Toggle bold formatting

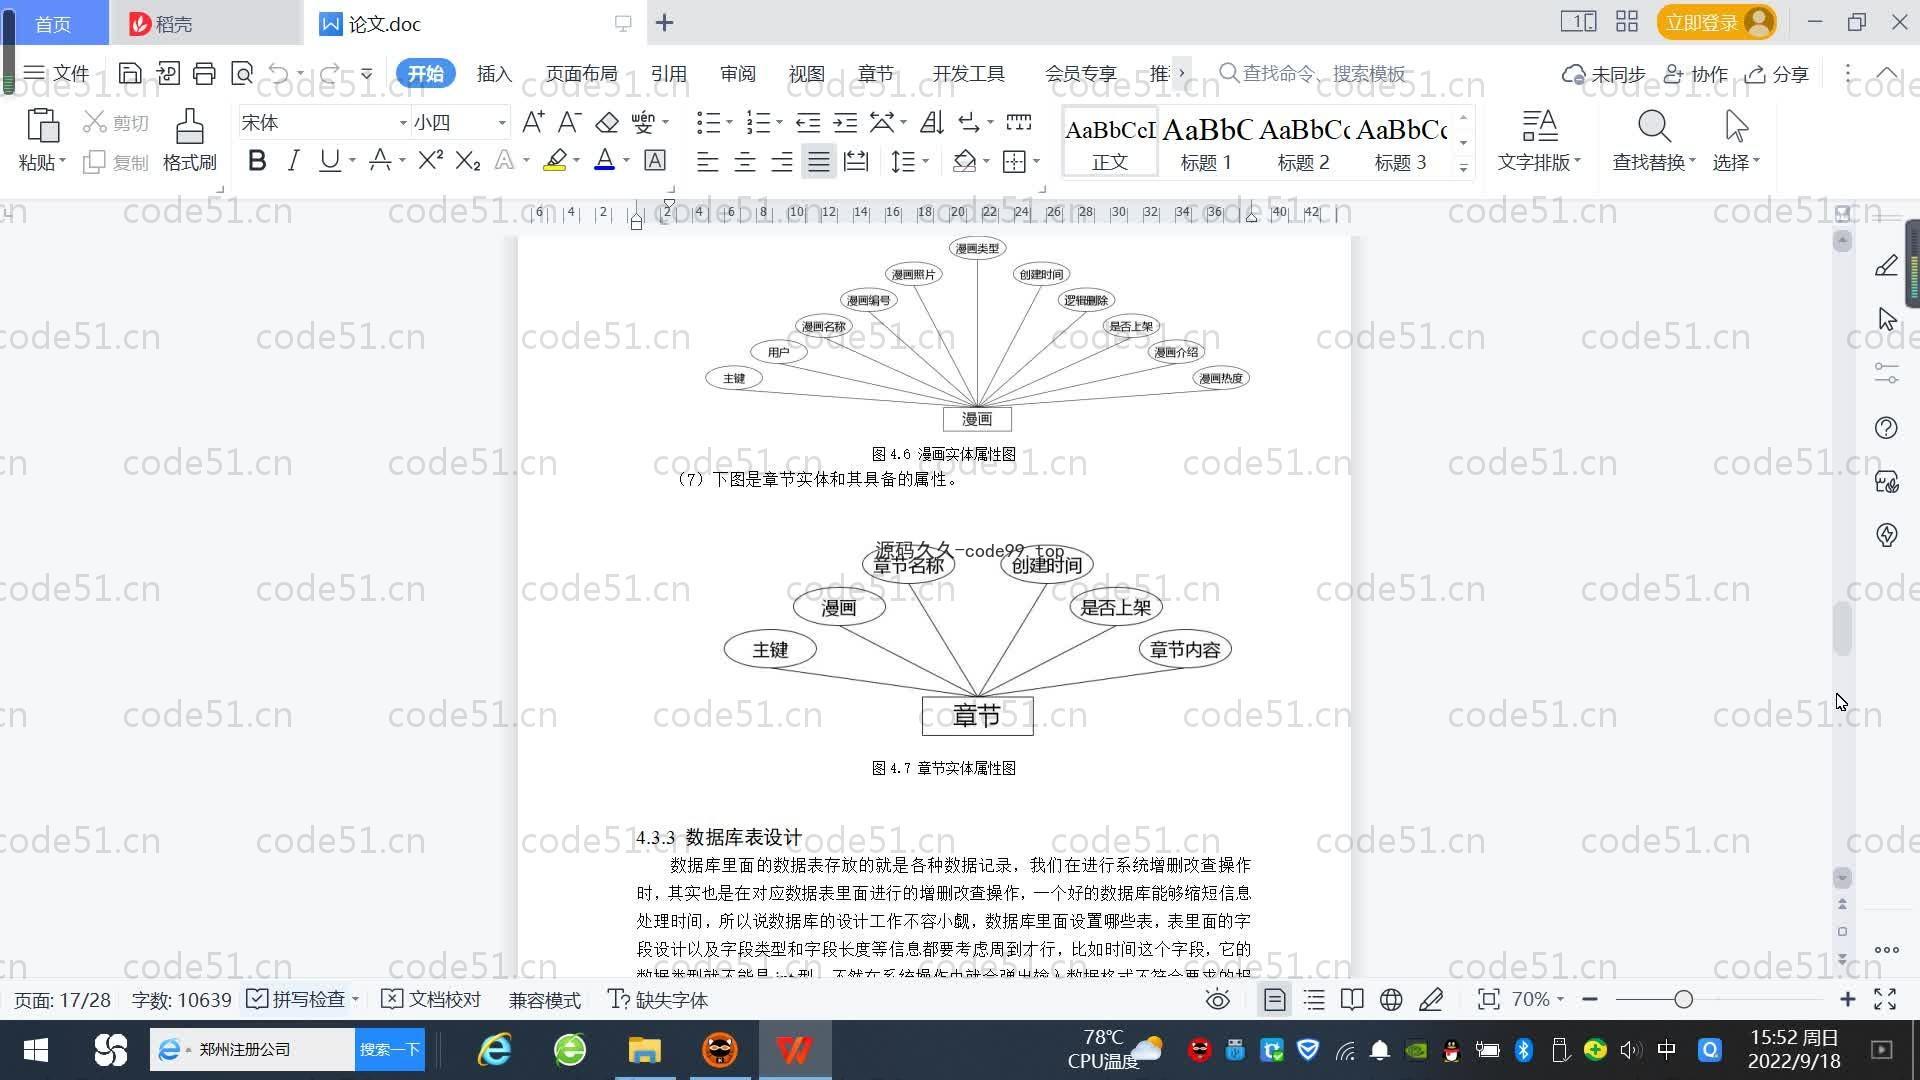pos(257,161)
